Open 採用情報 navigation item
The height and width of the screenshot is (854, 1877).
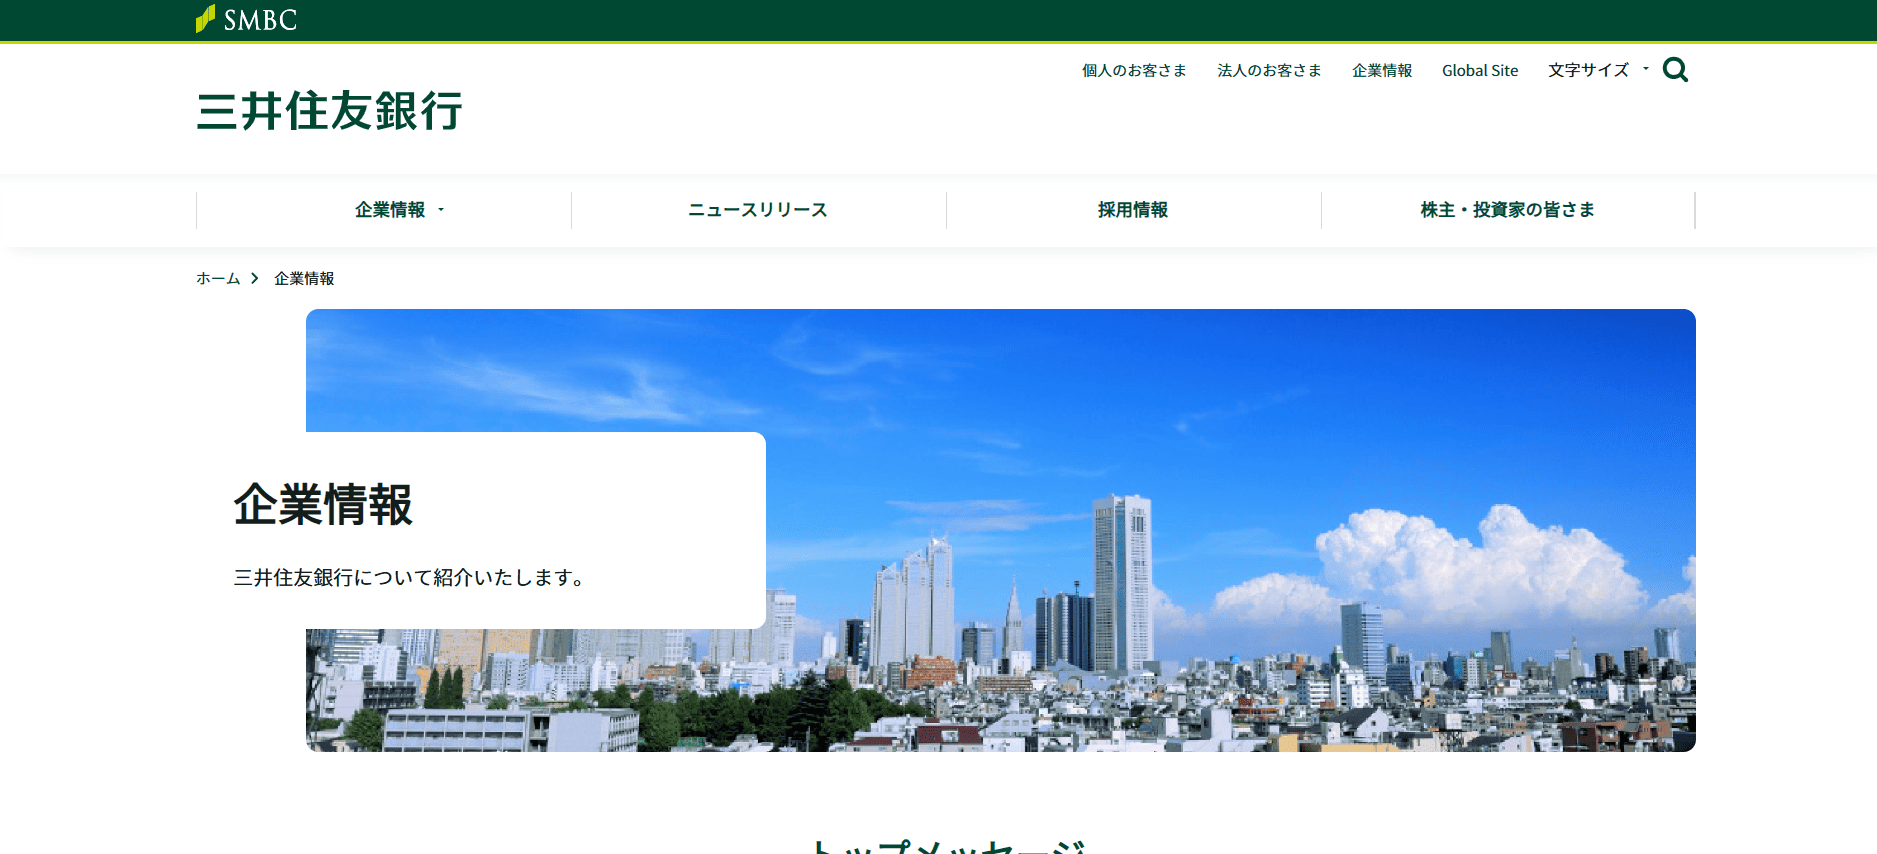pos(1133,210)
